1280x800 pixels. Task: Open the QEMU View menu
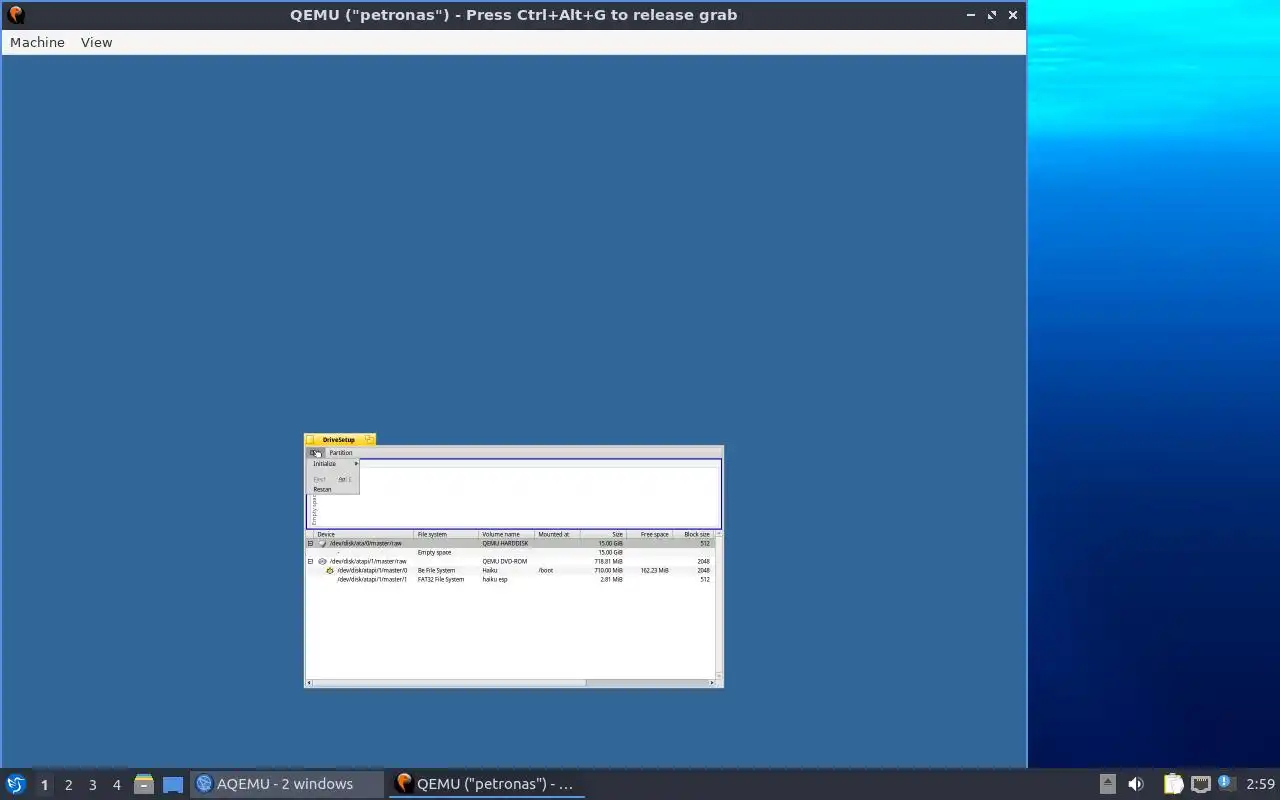(97, 42)
